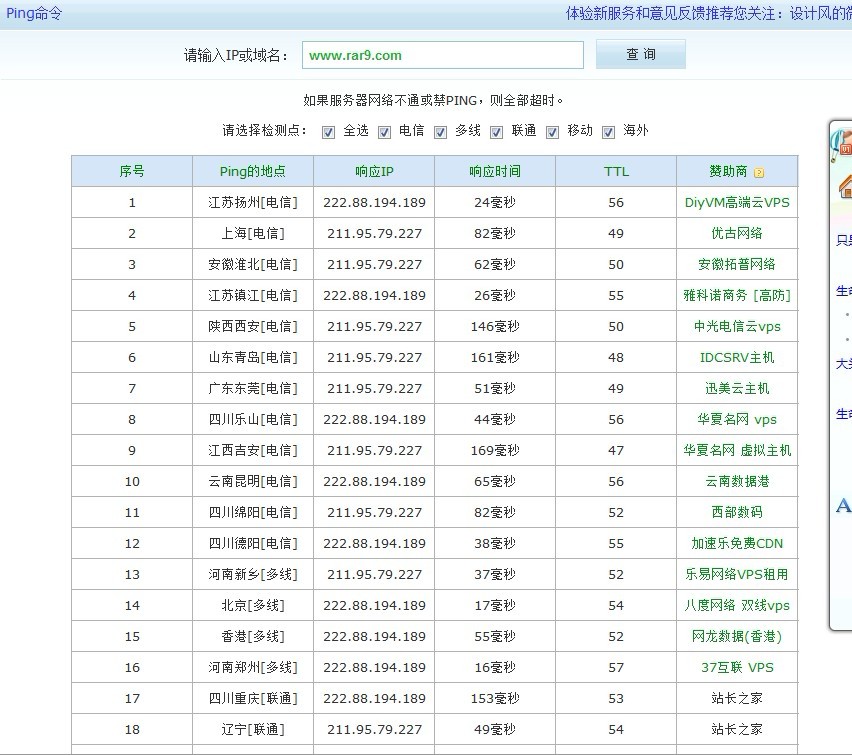Click the TTL value 57 cell

(x=616, y=667)
